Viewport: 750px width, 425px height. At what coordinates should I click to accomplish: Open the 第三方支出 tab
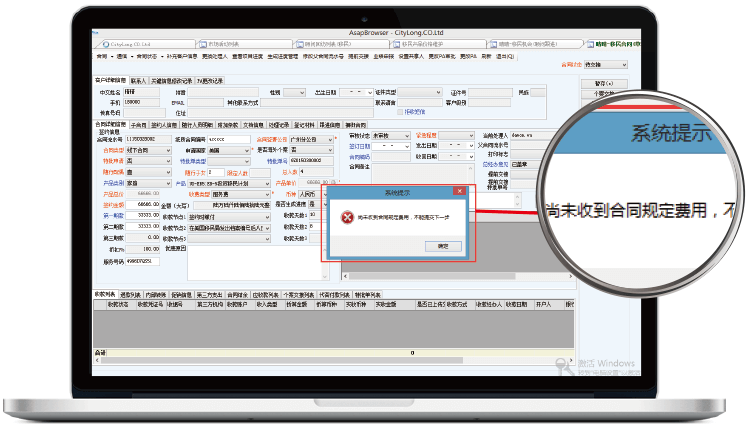pos(210,295)
